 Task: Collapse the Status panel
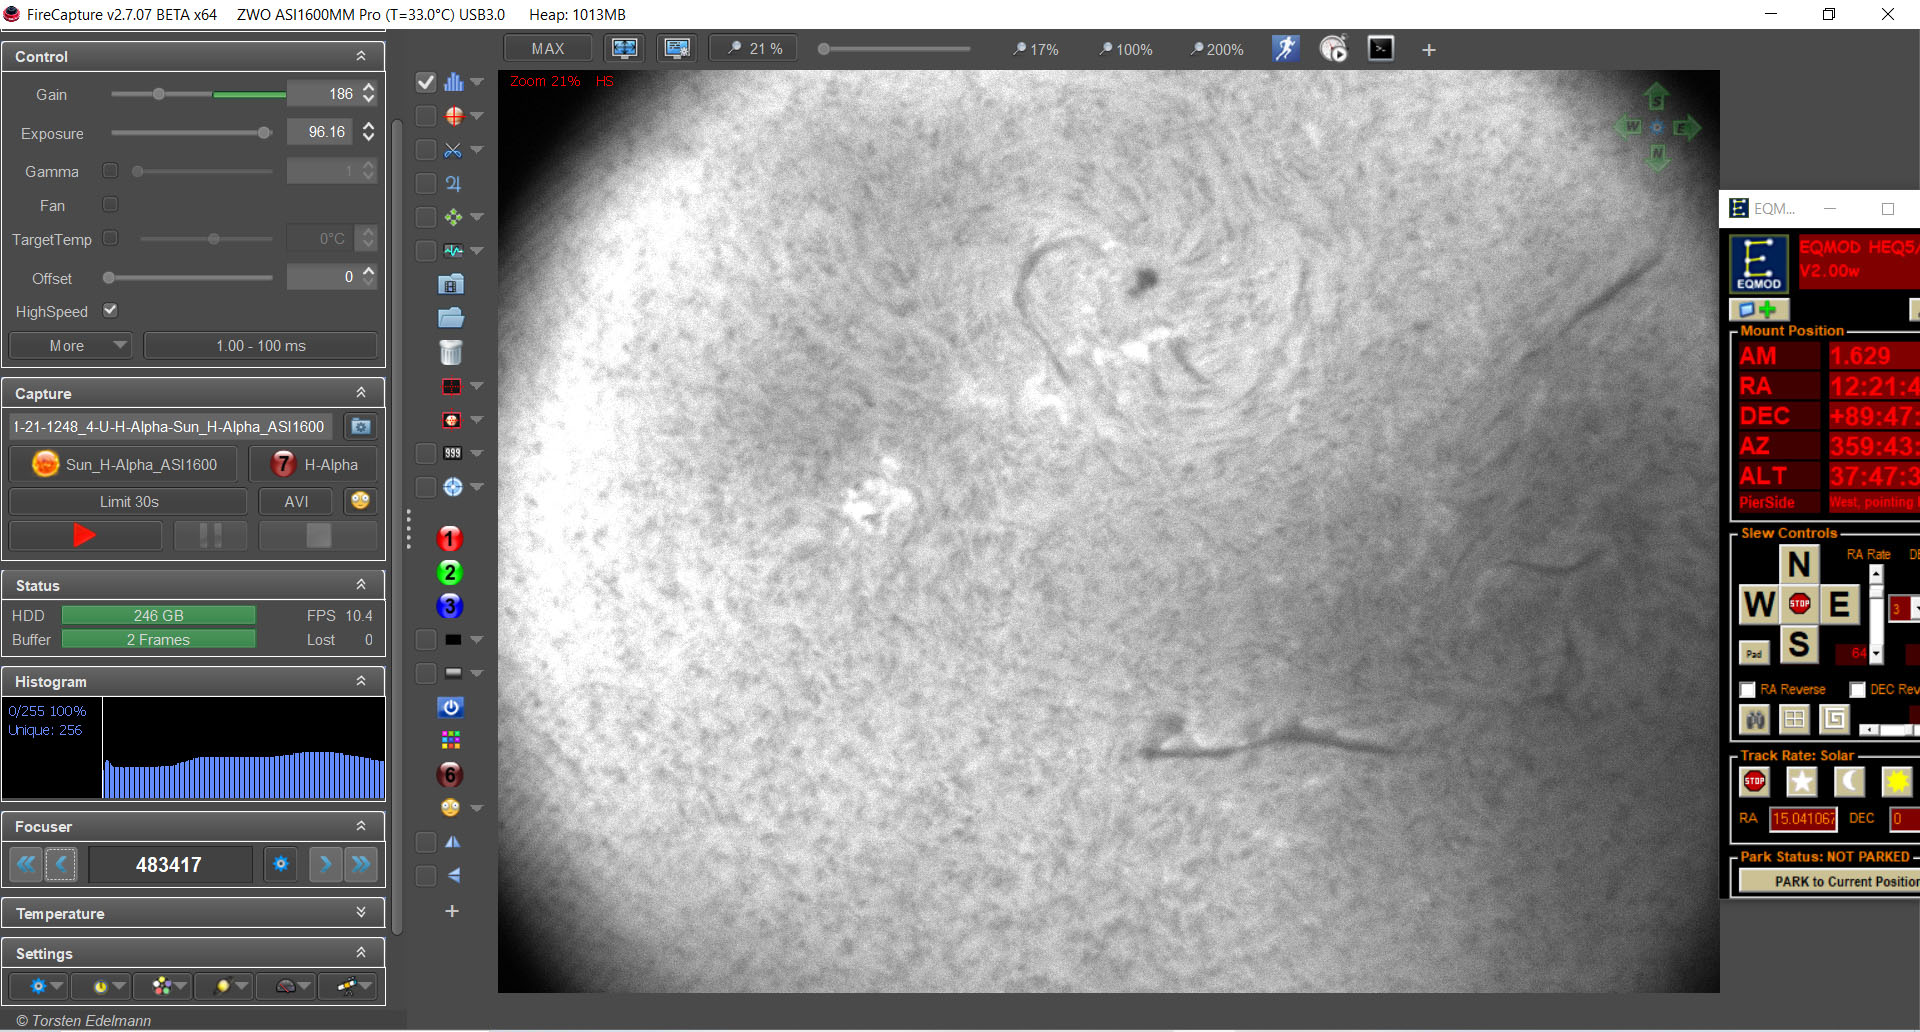pyautogui.click(x=361, y=585)
